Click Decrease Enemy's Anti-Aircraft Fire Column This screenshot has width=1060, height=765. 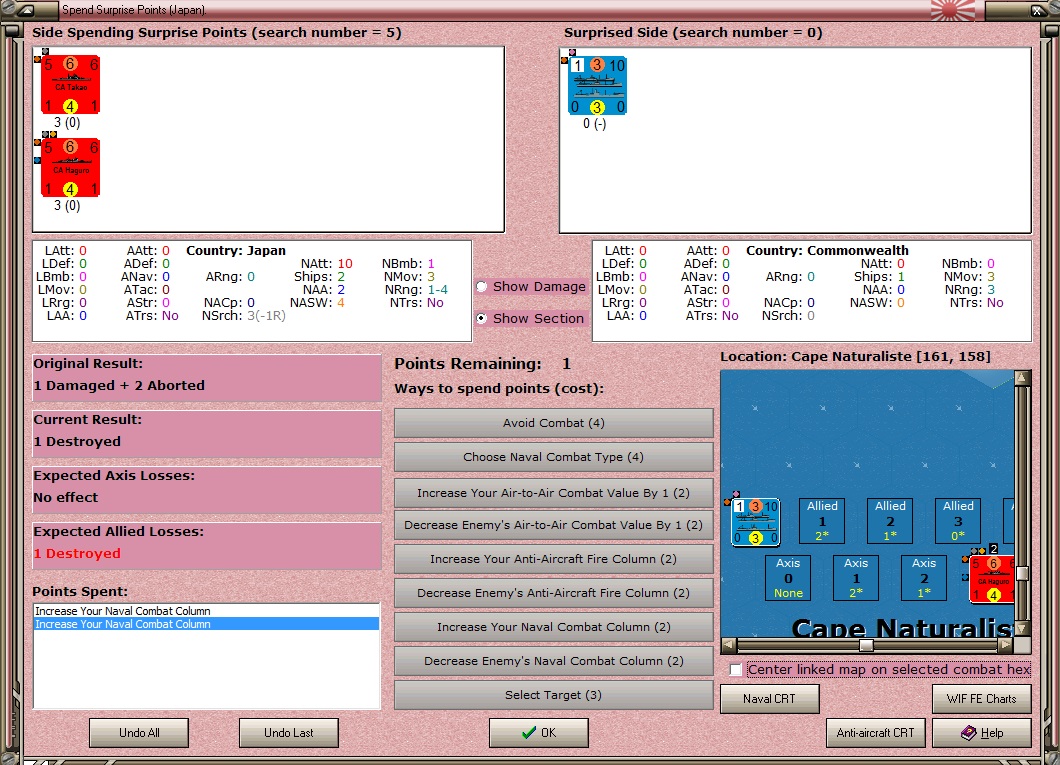tap(554, 593)
